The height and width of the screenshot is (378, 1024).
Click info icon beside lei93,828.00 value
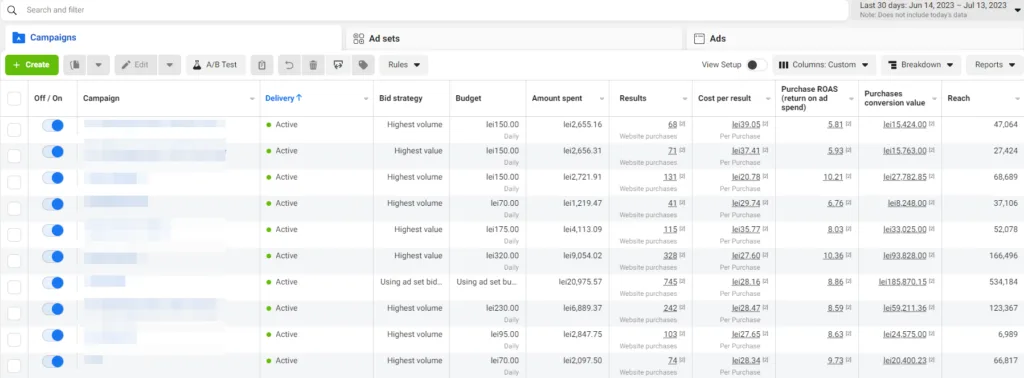pos(932,255)
